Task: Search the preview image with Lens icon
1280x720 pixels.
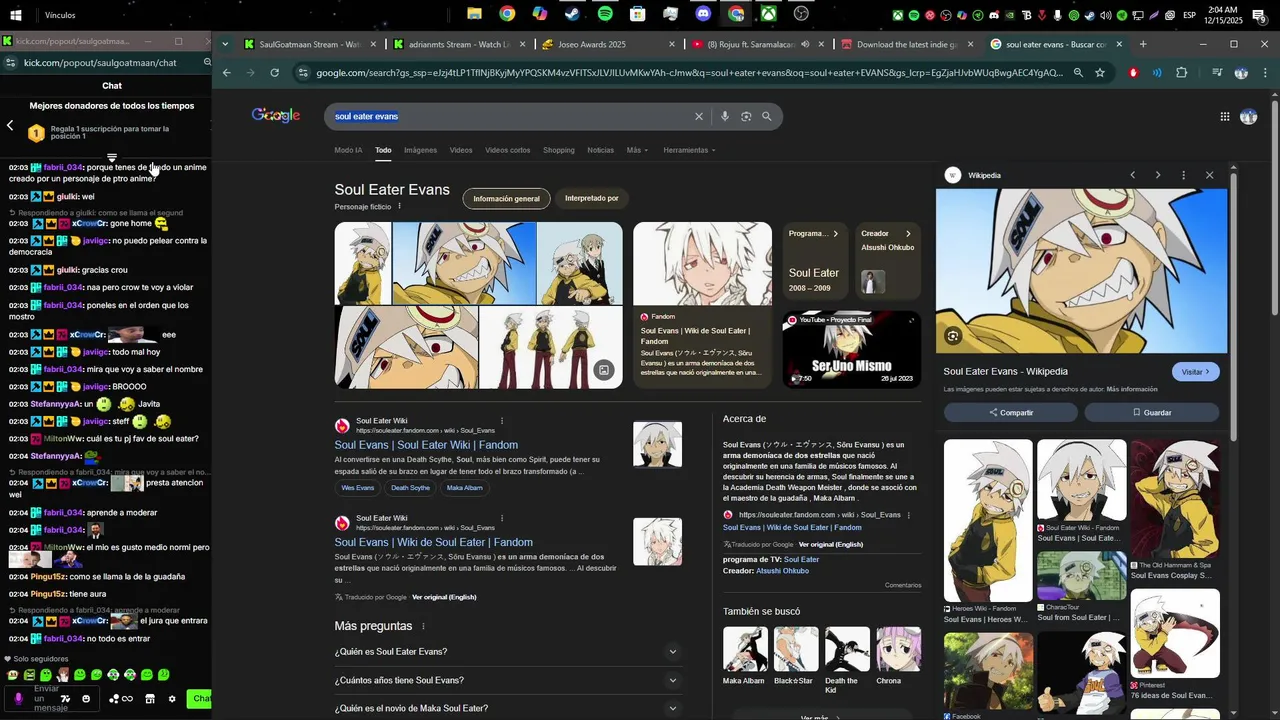Action: click(x=953, y=337)
